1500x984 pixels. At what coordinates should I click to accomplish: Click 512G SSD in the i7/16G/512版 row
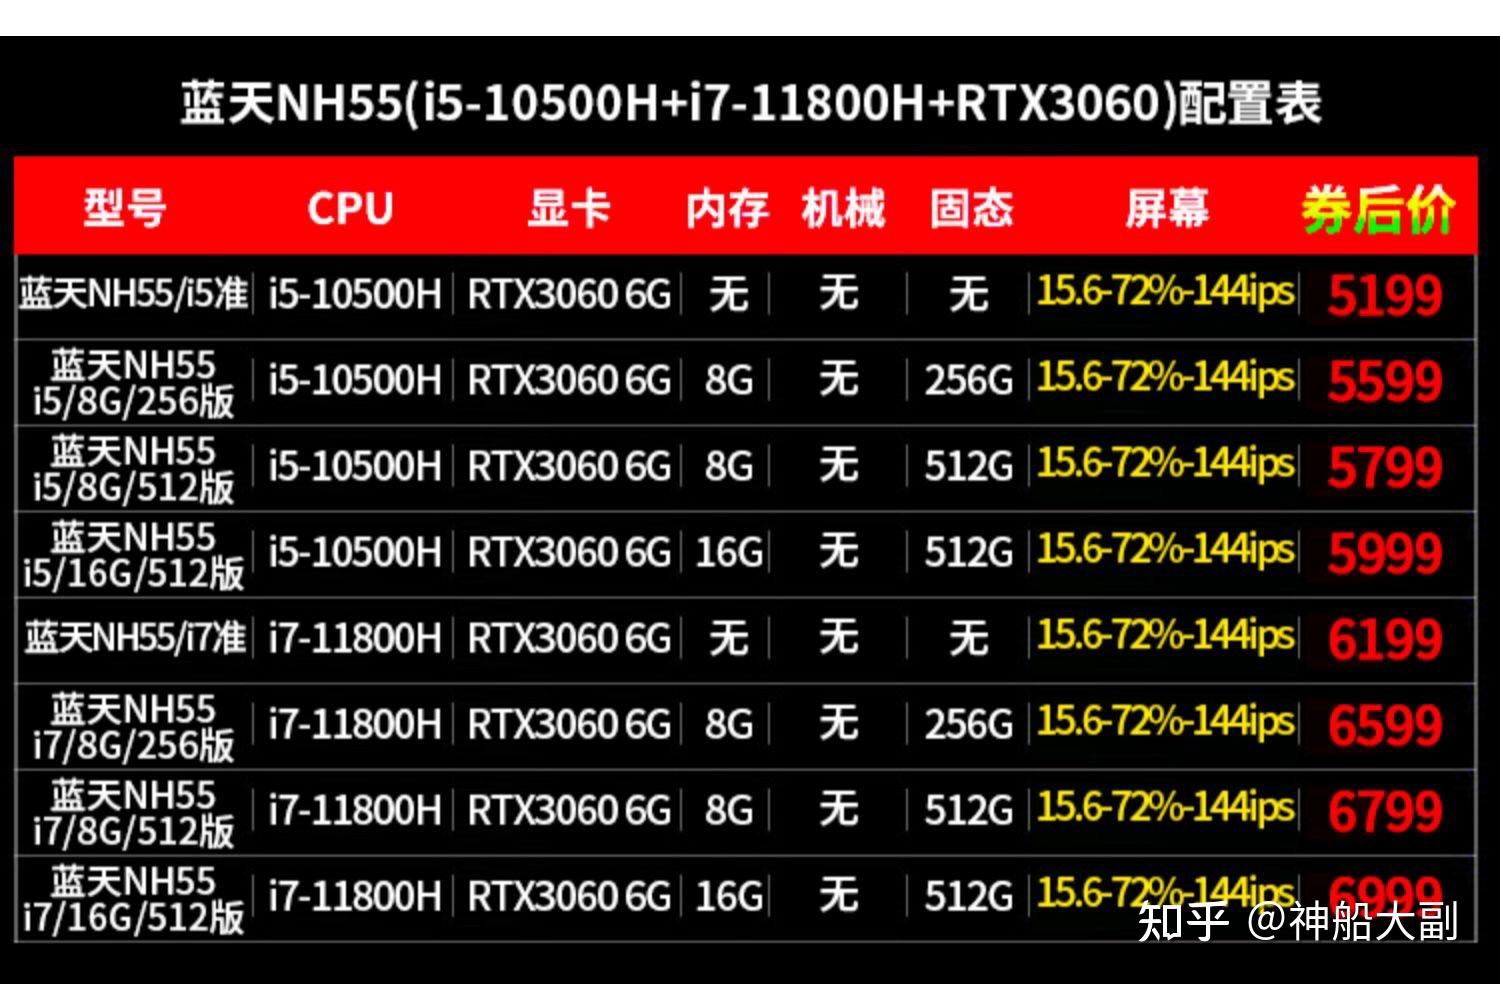coord(968,896)
